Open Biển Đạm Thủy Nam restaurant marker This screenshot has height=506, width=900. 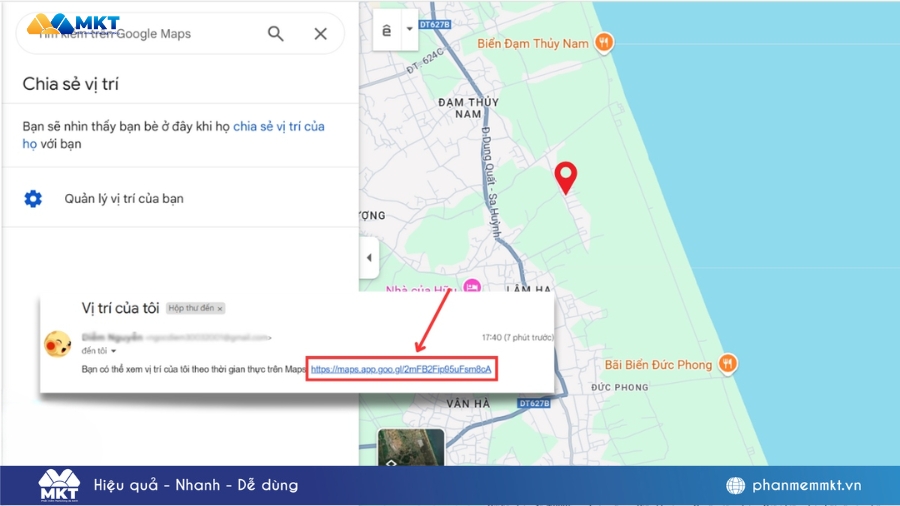click(x=603, y=42)
